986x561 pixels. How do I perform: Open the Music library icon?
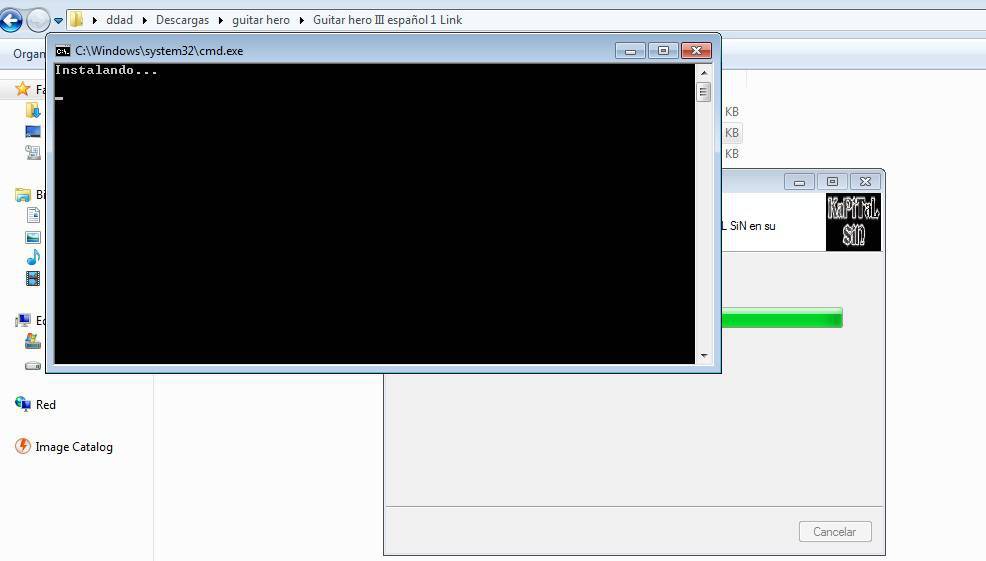coord(33,257)
